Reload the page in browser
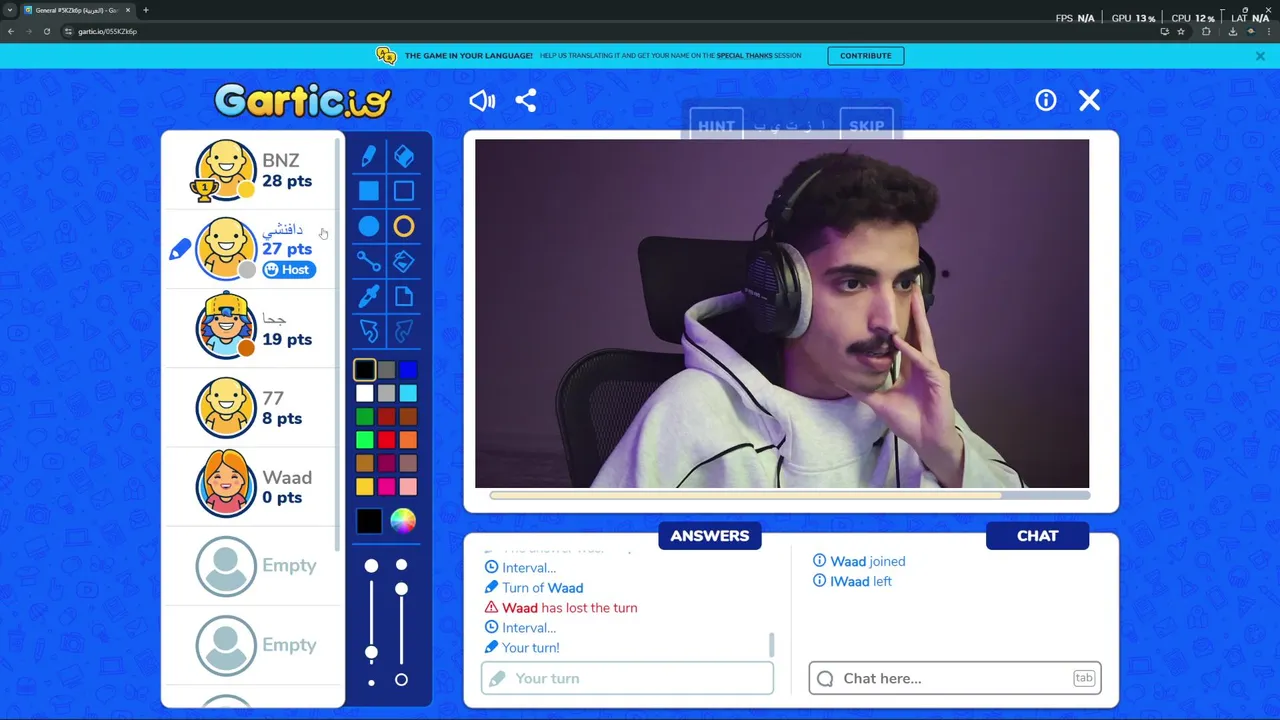 [46, 31]
